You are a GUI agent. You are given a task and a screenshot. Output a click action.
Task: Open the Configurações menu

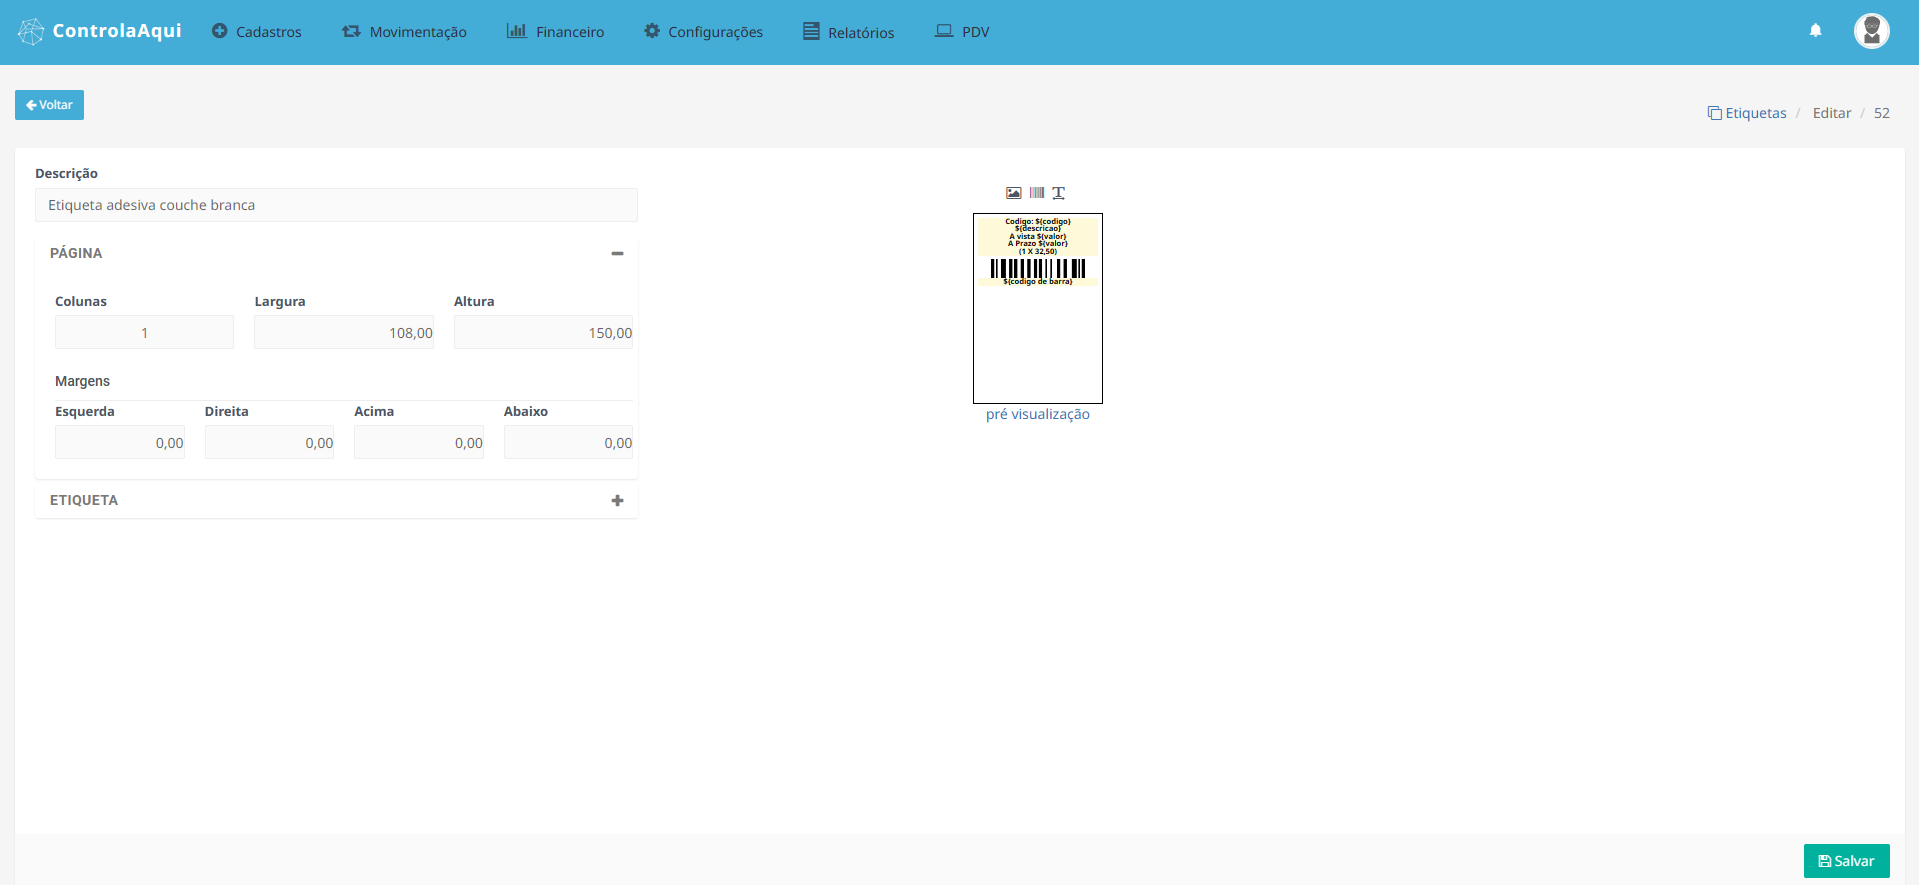point(703,32)
